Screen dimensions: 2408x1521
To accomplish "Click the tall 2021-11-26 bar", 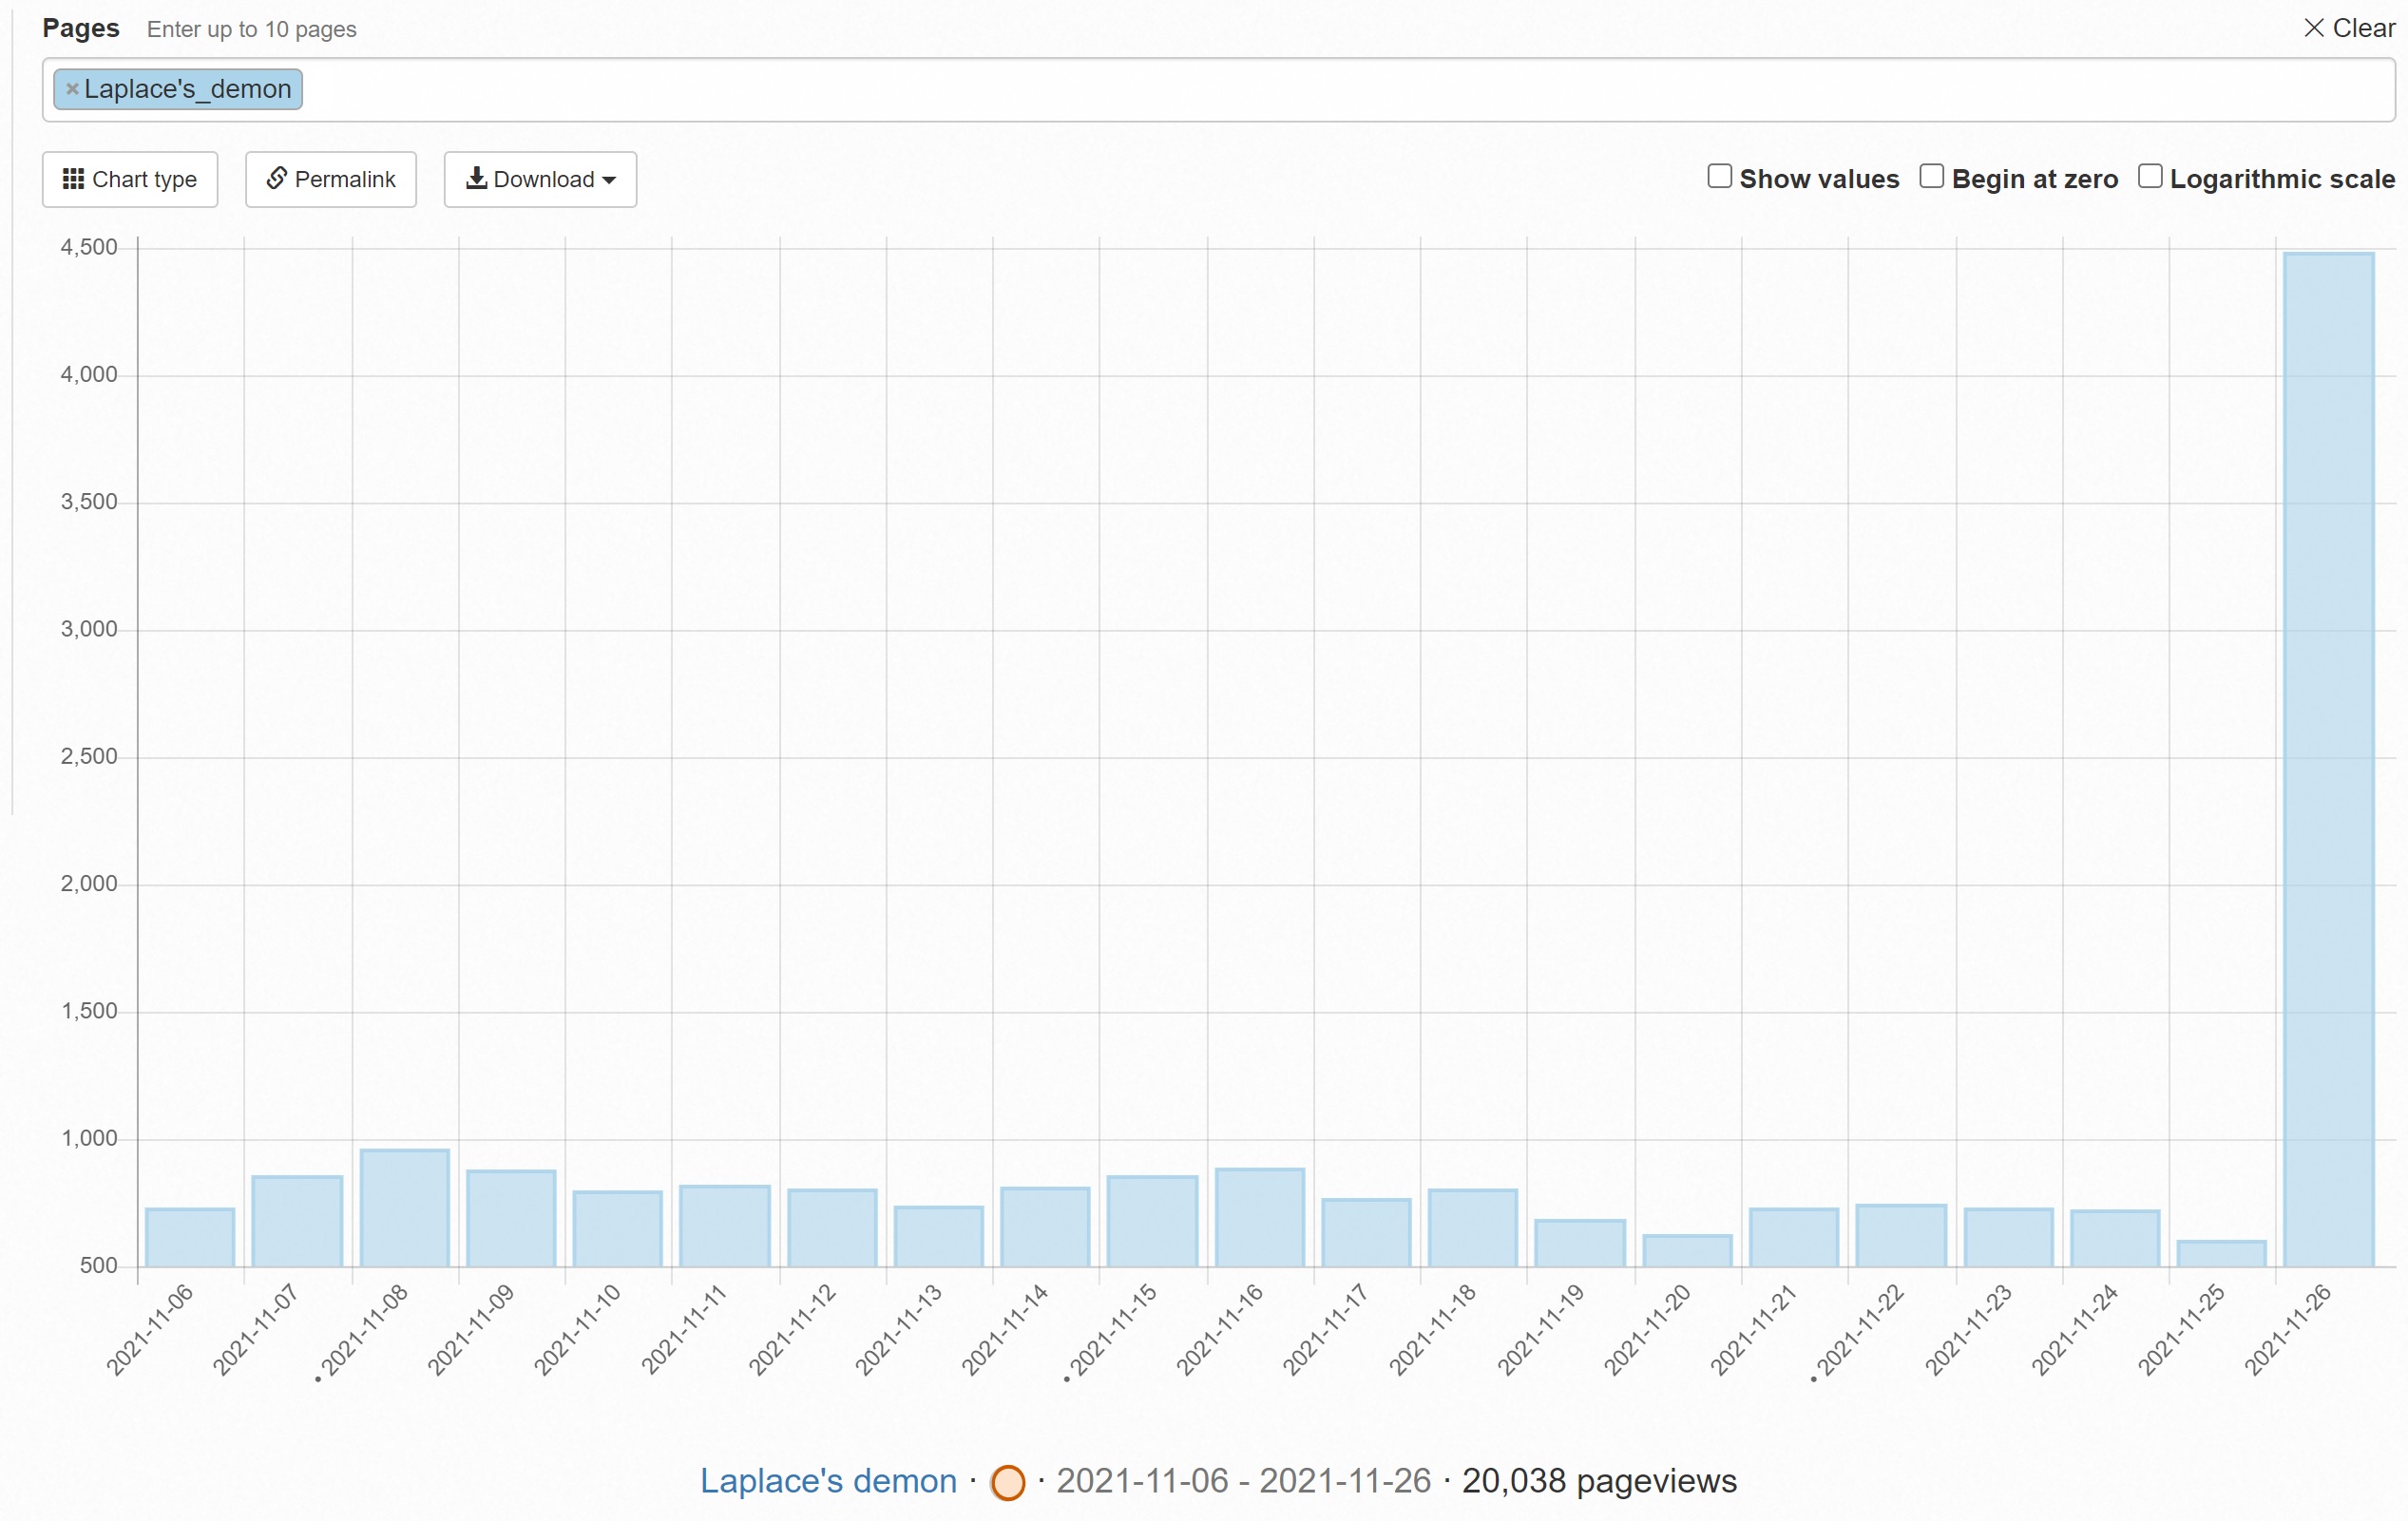I will pyautogui.click(x=2328, y=760).
